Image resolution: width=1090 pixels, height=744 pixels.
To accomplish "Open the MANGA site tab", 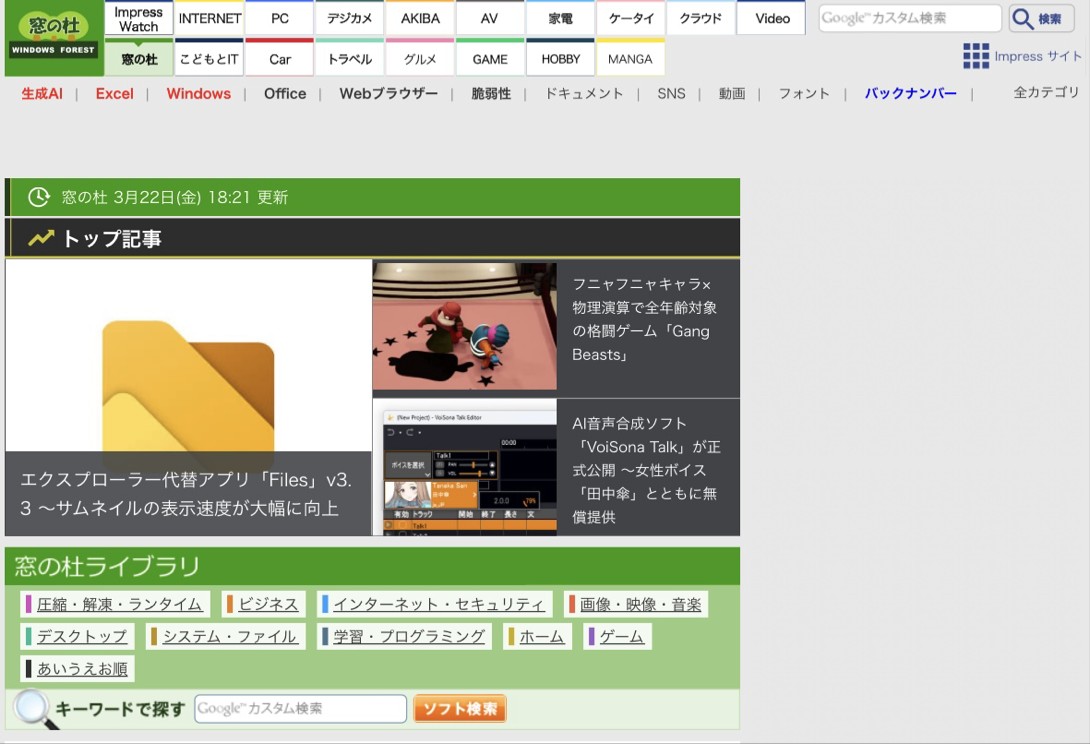I will (x=631, y=58).
